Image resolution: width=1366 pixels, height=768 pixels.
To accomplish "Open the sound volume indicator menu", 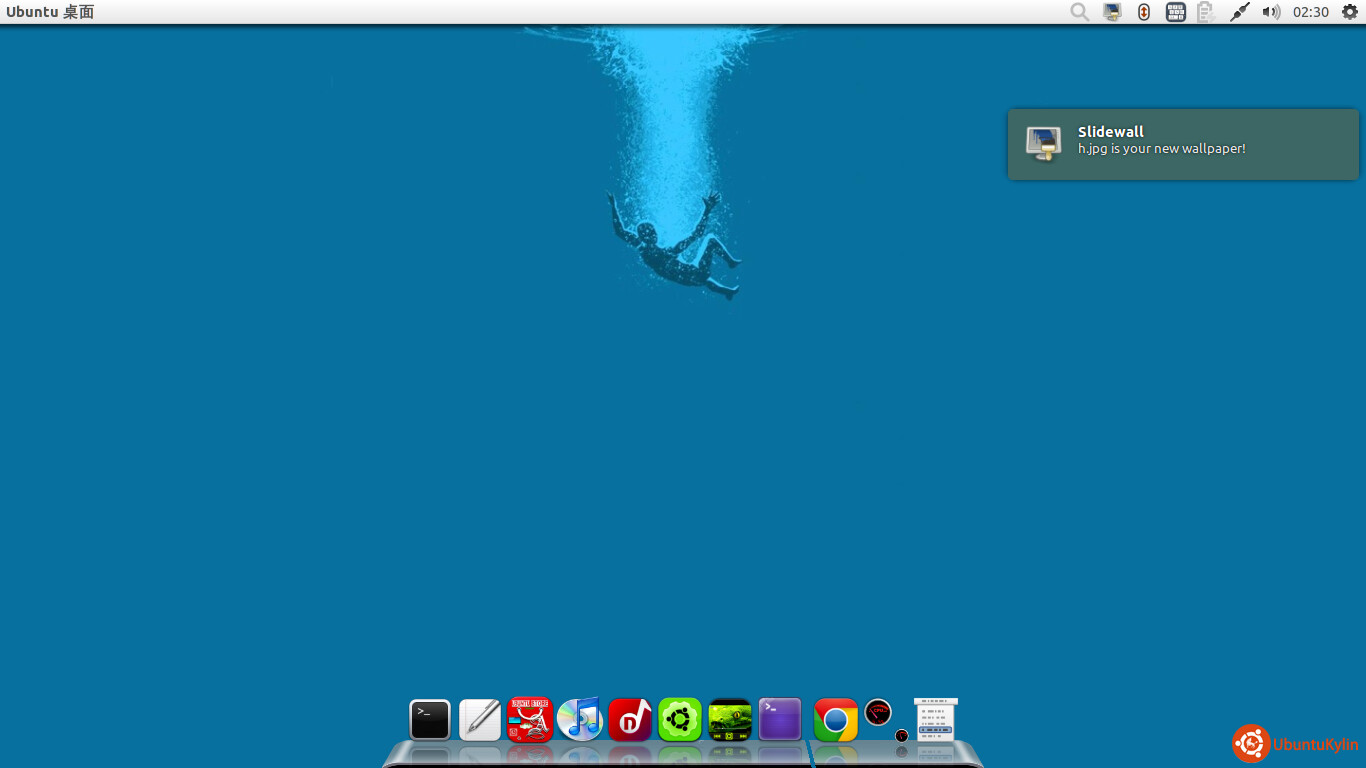I will (1271, 12).
